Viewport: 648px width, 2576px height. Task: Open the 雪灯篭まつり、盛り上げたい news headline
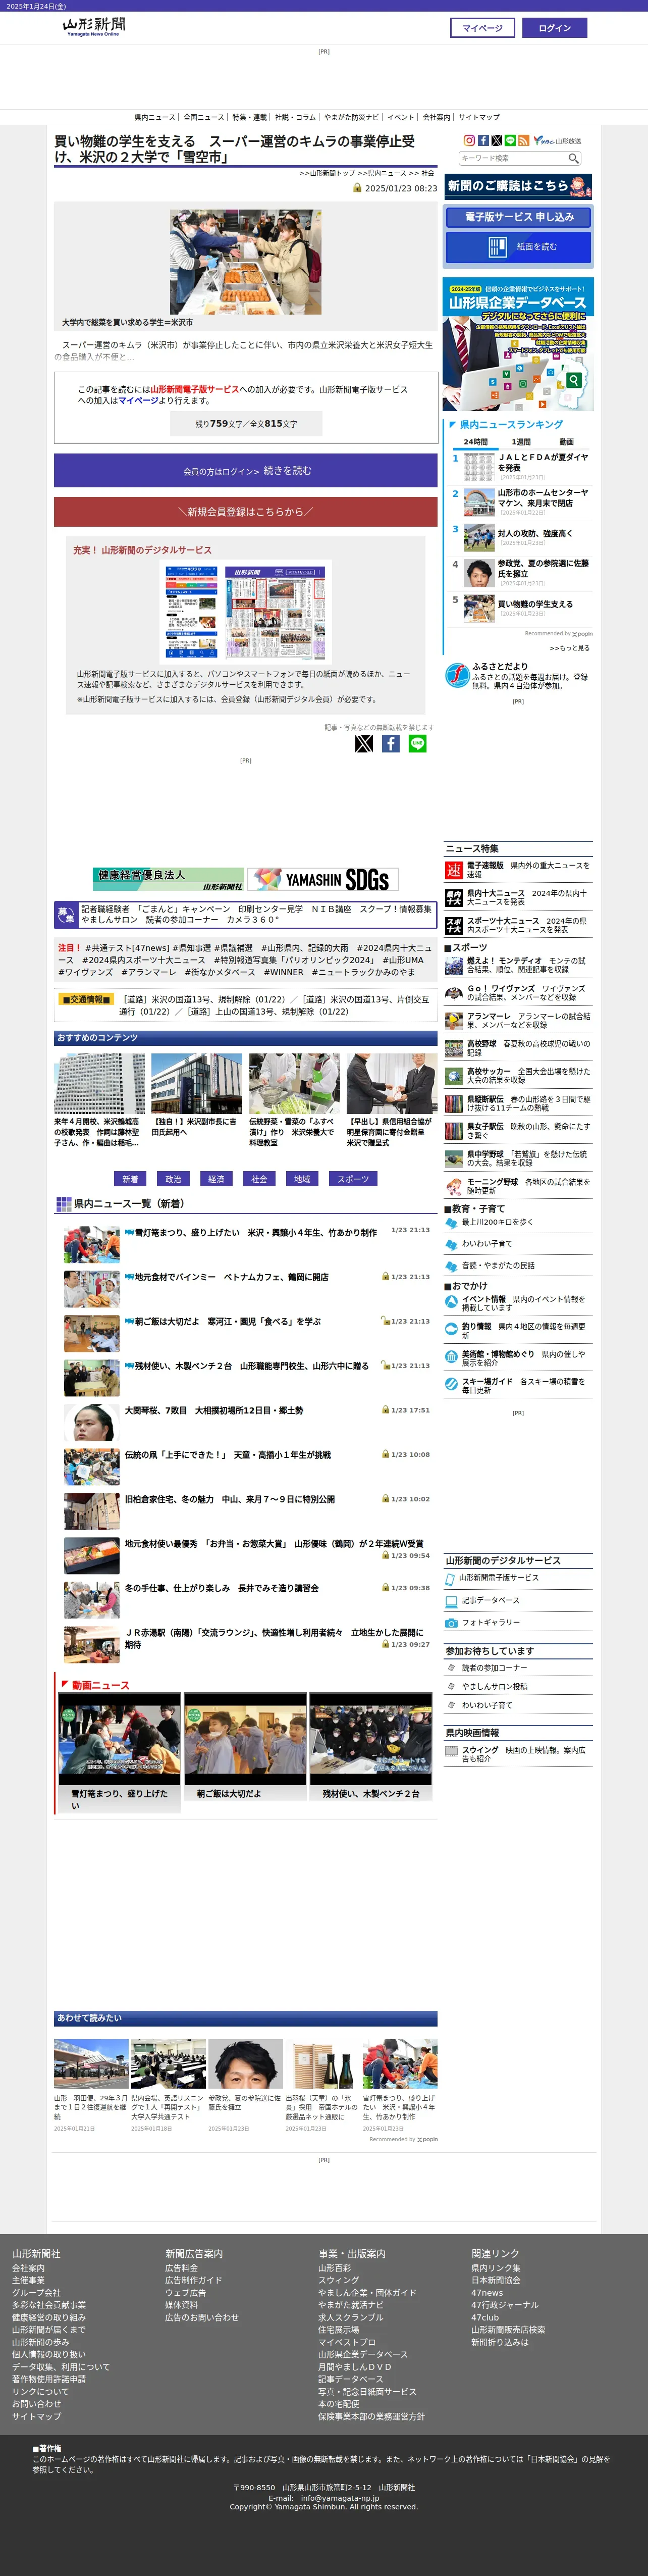(255, 1232)
